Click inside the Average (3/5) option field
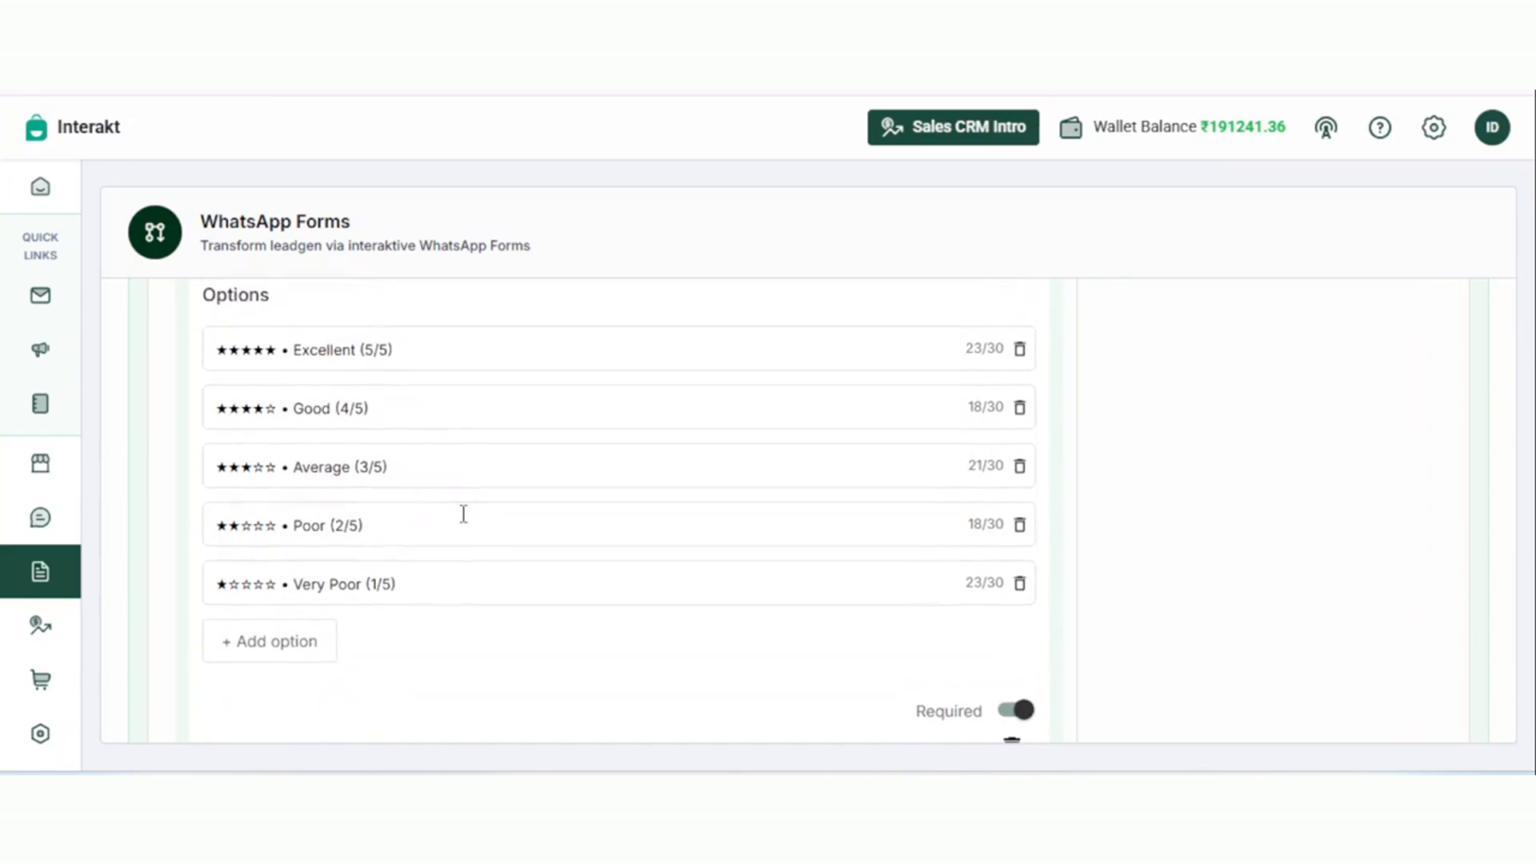The width and height of the screenshot is (1536, 864). (600, 466)
